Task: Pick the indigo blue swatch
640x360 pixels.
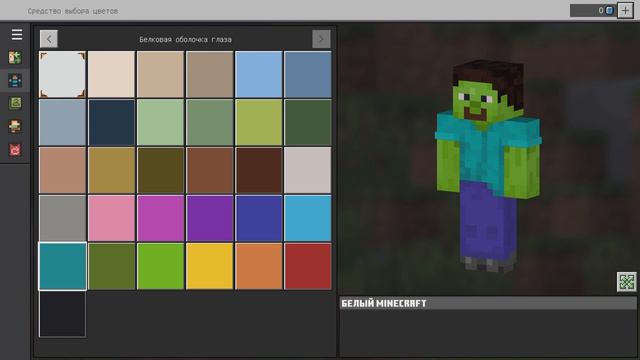Action: 259,218
